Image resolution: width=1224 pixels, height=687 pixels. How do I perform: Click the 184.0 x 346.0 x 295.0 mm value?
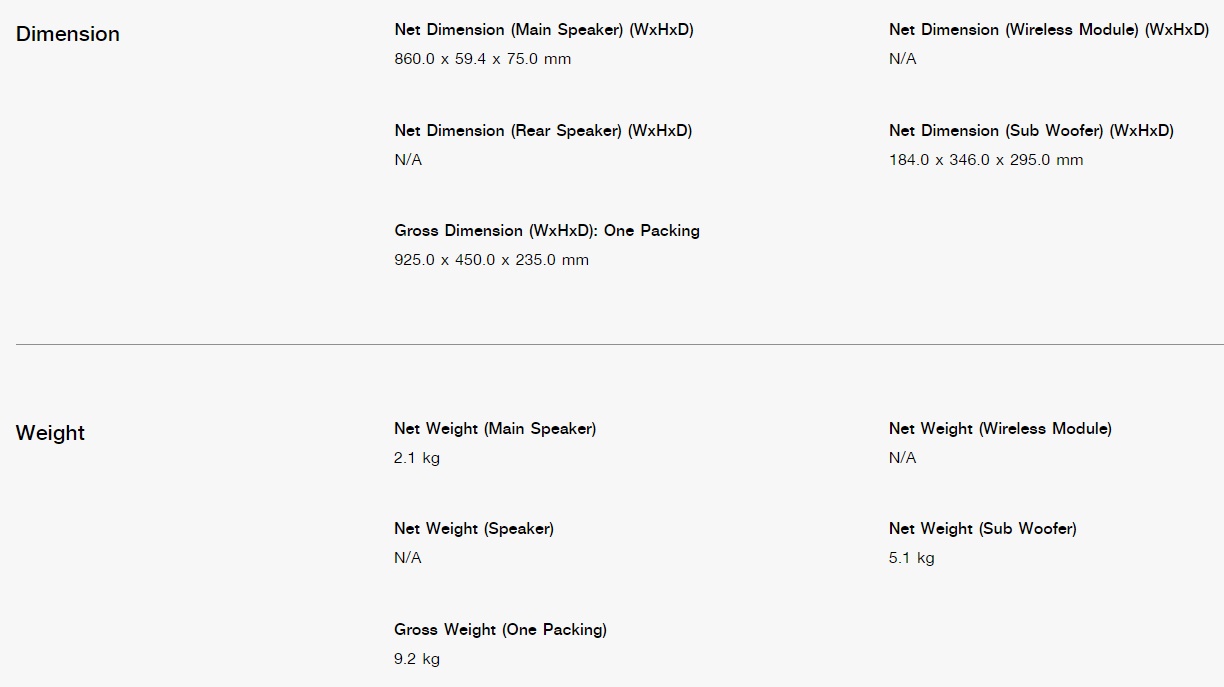click(x=986, y=160)
